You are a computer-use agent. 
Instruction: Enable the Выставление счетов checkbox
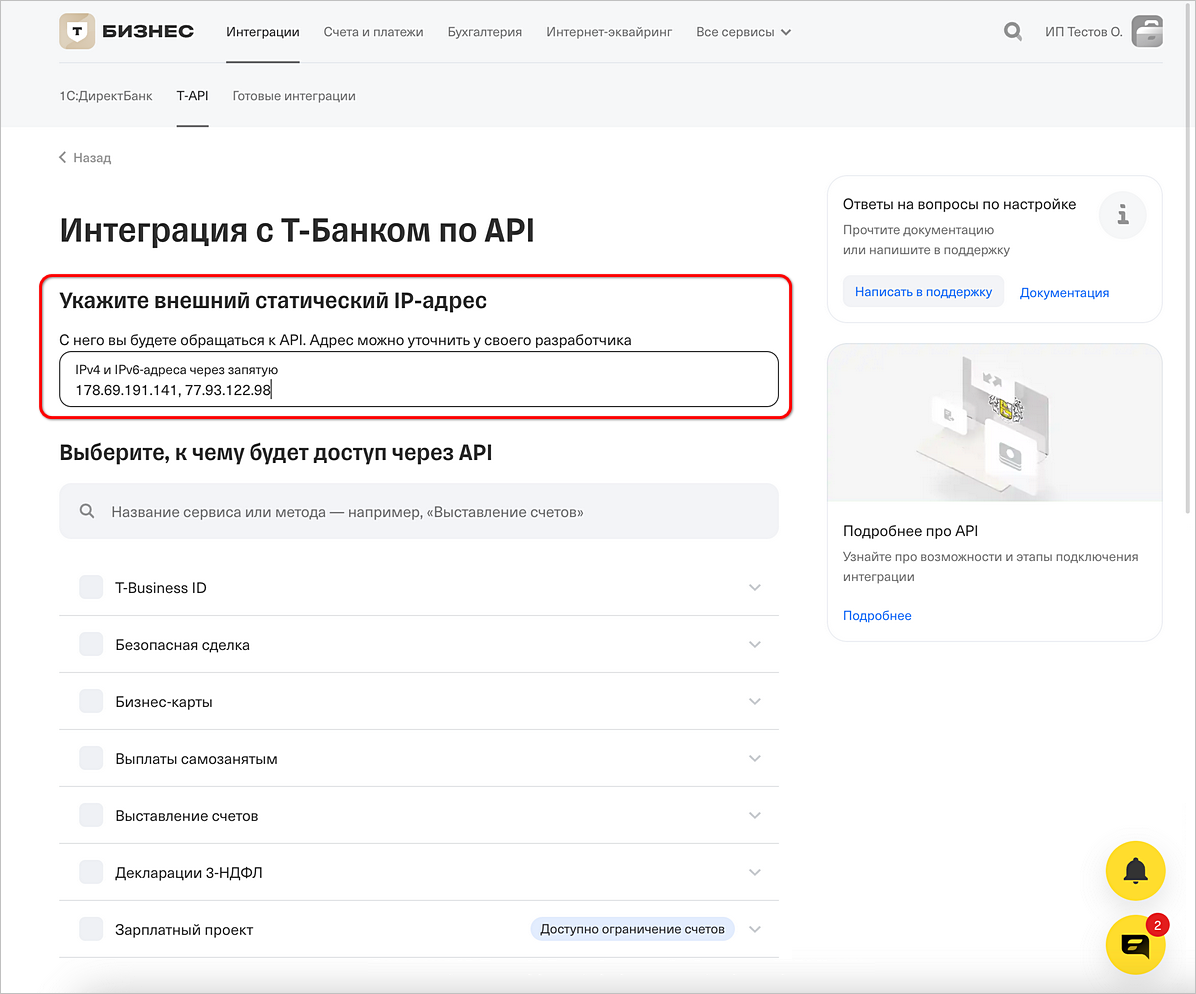click(x=91, y=815)
